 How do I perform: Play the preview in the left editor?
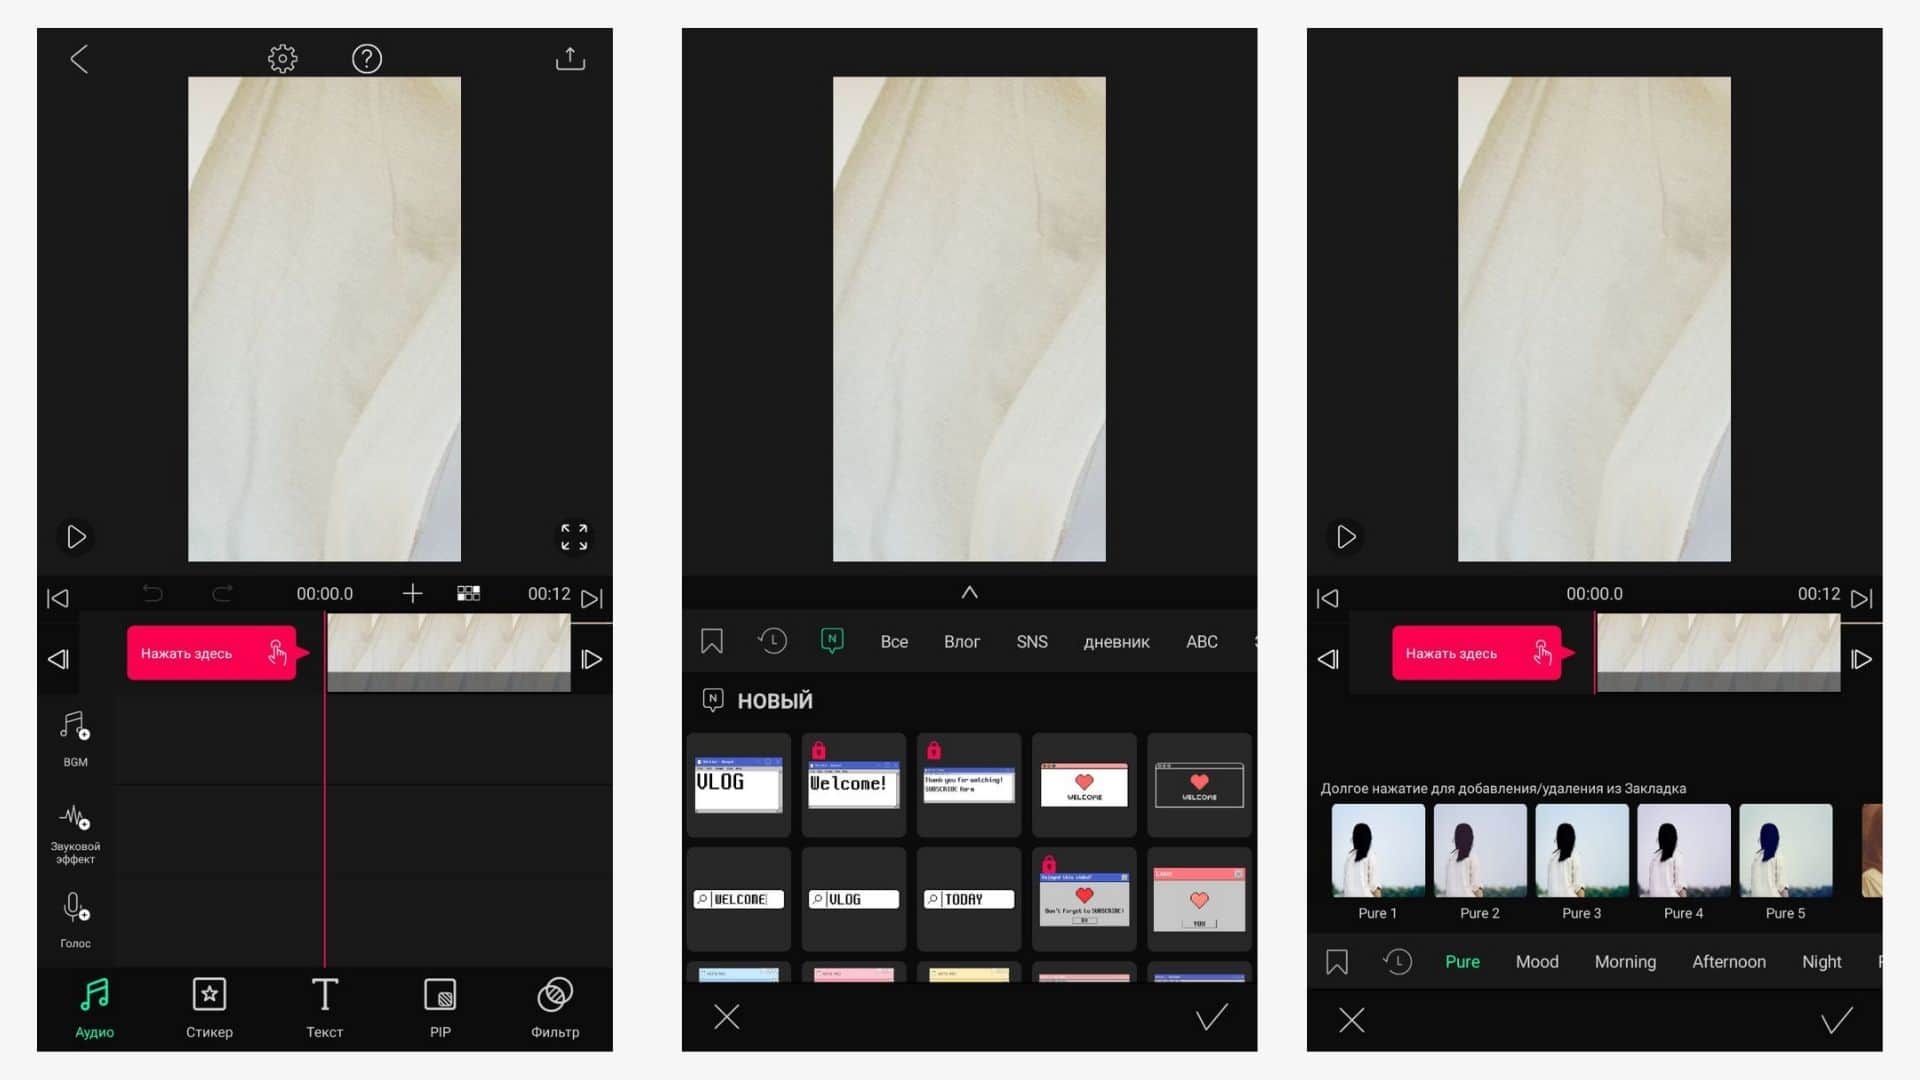(x=76, y=537)
